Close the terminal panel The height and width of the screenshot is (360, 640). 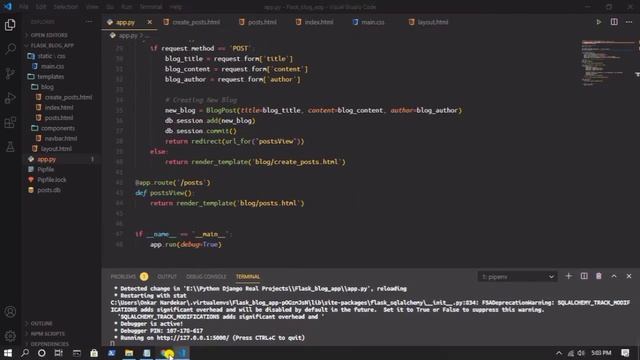coord(629,276)
